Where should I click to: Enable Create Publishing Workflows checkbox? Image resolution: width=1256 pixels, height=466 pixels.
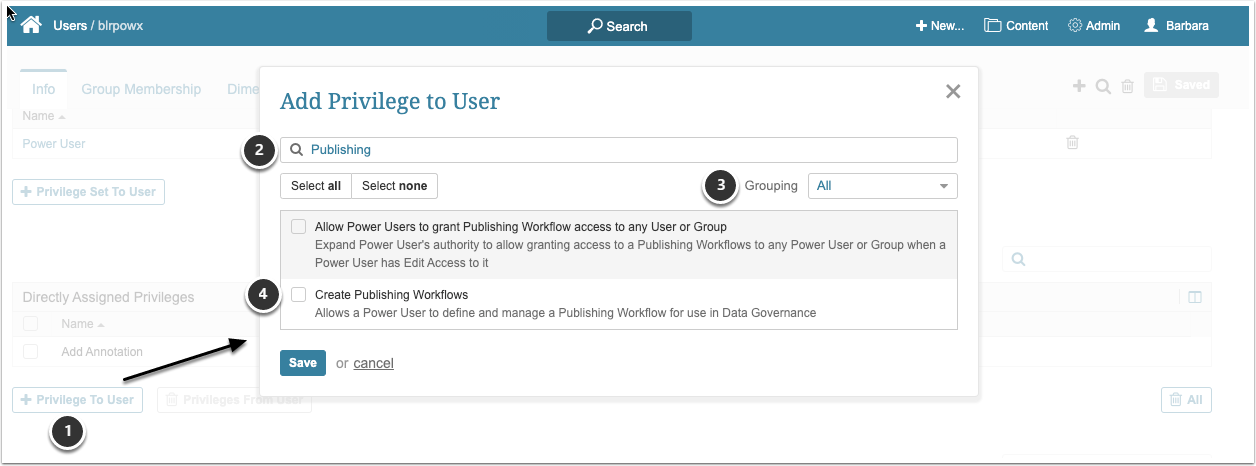coord(298,295)
